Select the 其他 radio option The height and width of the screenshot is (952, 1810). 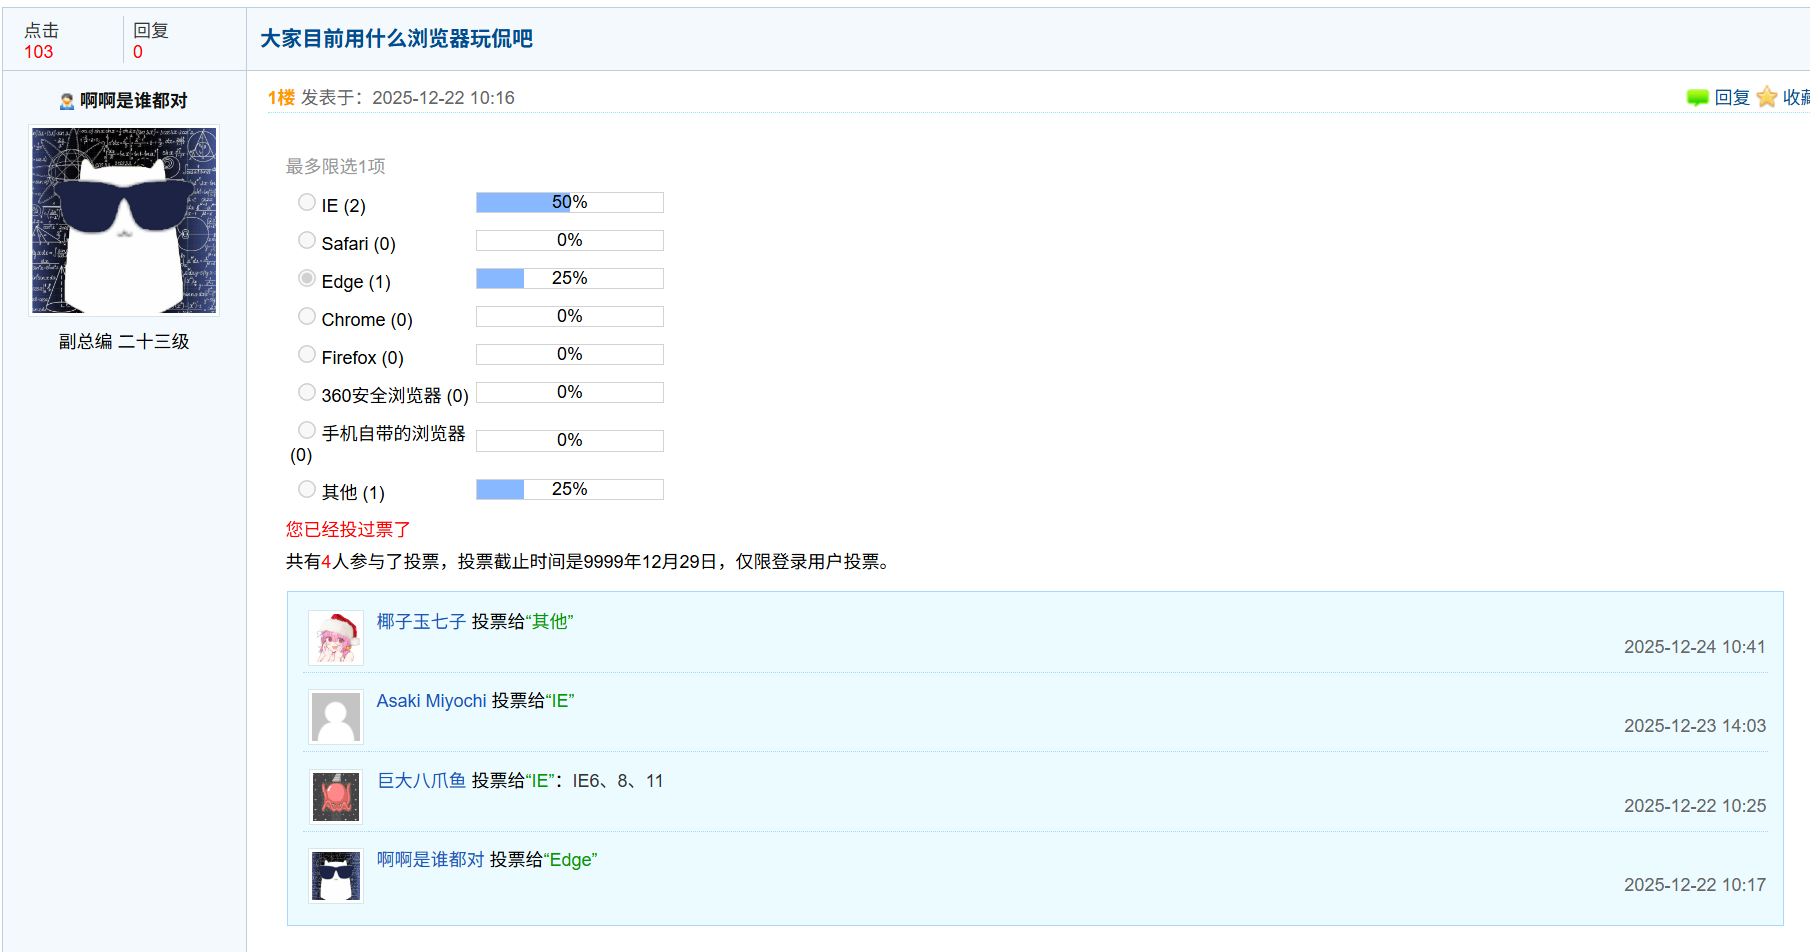tap(307, 490)
